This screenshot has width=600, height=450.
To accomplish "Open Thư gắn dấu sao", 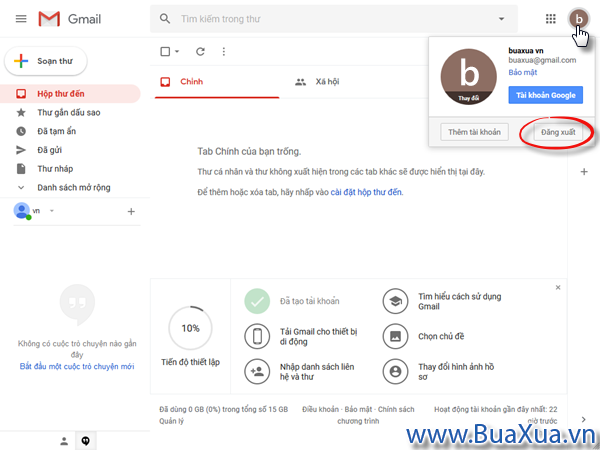I will [70, 112].
